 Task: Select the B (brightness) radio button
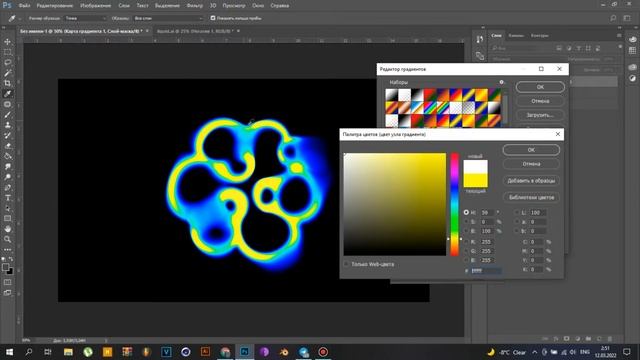(x=466, y=231)
